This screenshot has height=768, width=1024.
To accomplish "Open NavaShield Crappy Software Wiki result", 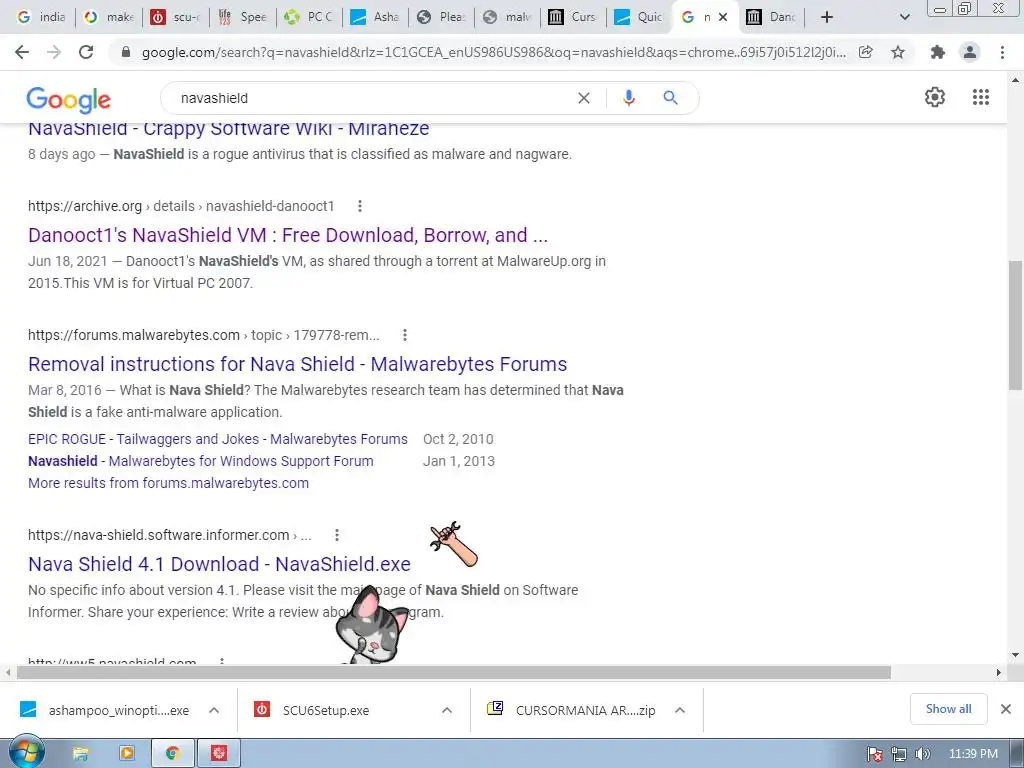I will click(x=229, y=129).
